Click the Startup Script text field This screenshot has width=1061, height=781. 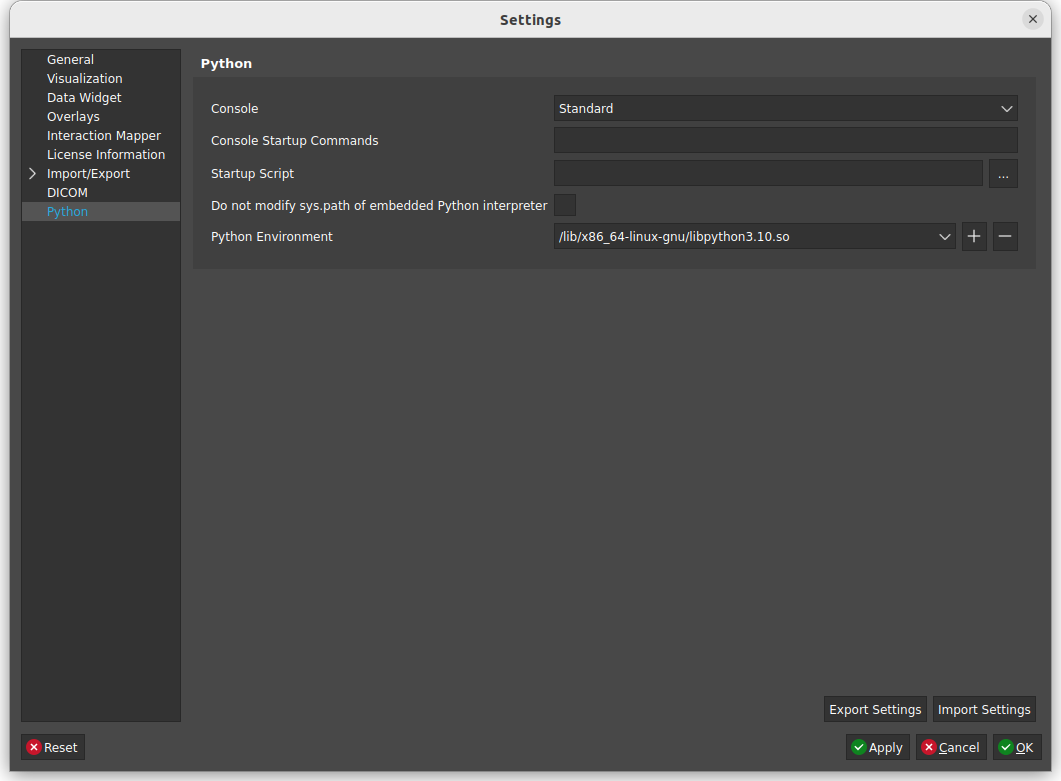768,173
